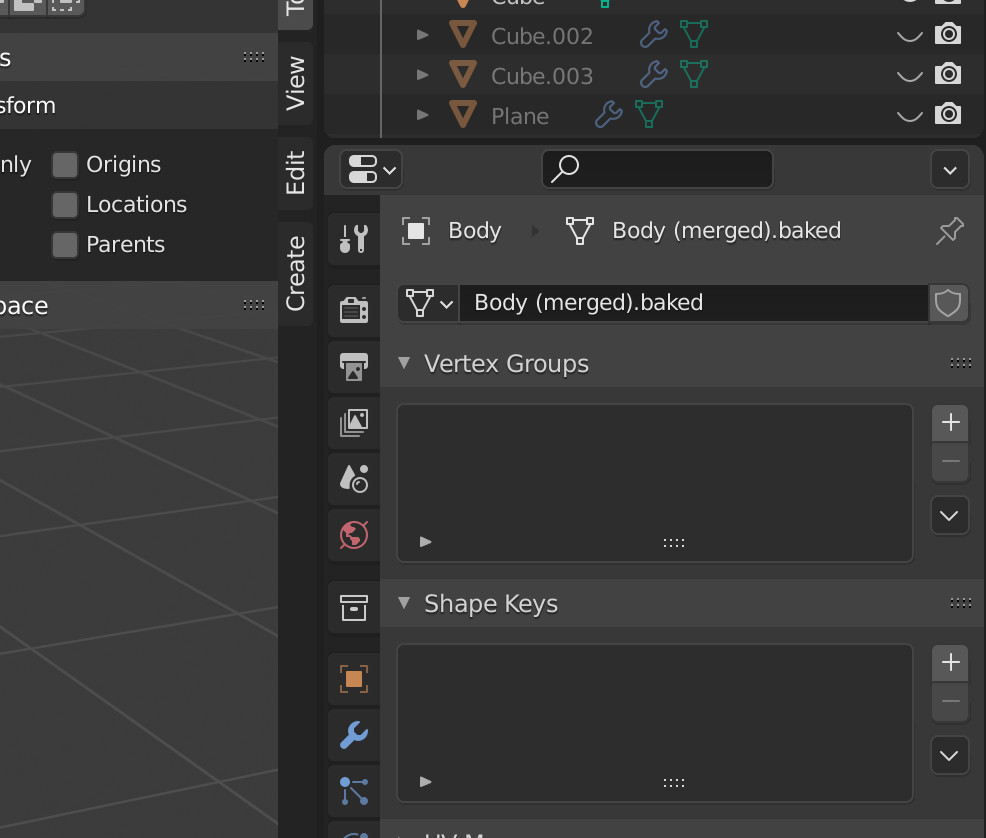Click the modifier wrench icon on Plane row
The width and height of the screenshot is (986, 838).
pyautogui.click(x=609, y=114)
